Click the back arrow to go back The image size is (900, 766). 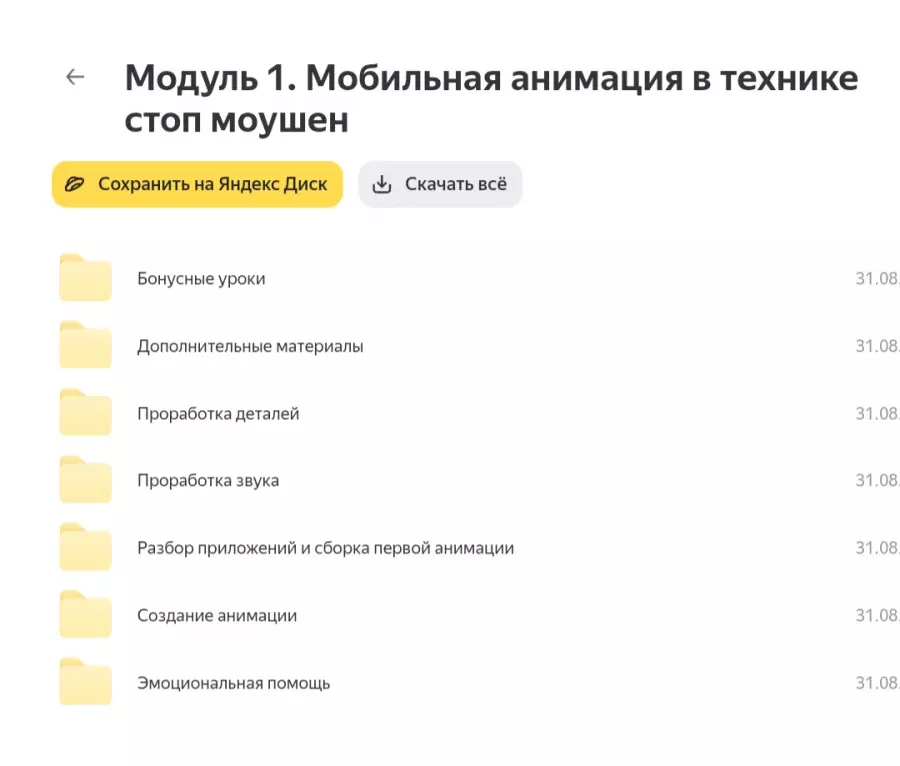(x=73, y=77)
